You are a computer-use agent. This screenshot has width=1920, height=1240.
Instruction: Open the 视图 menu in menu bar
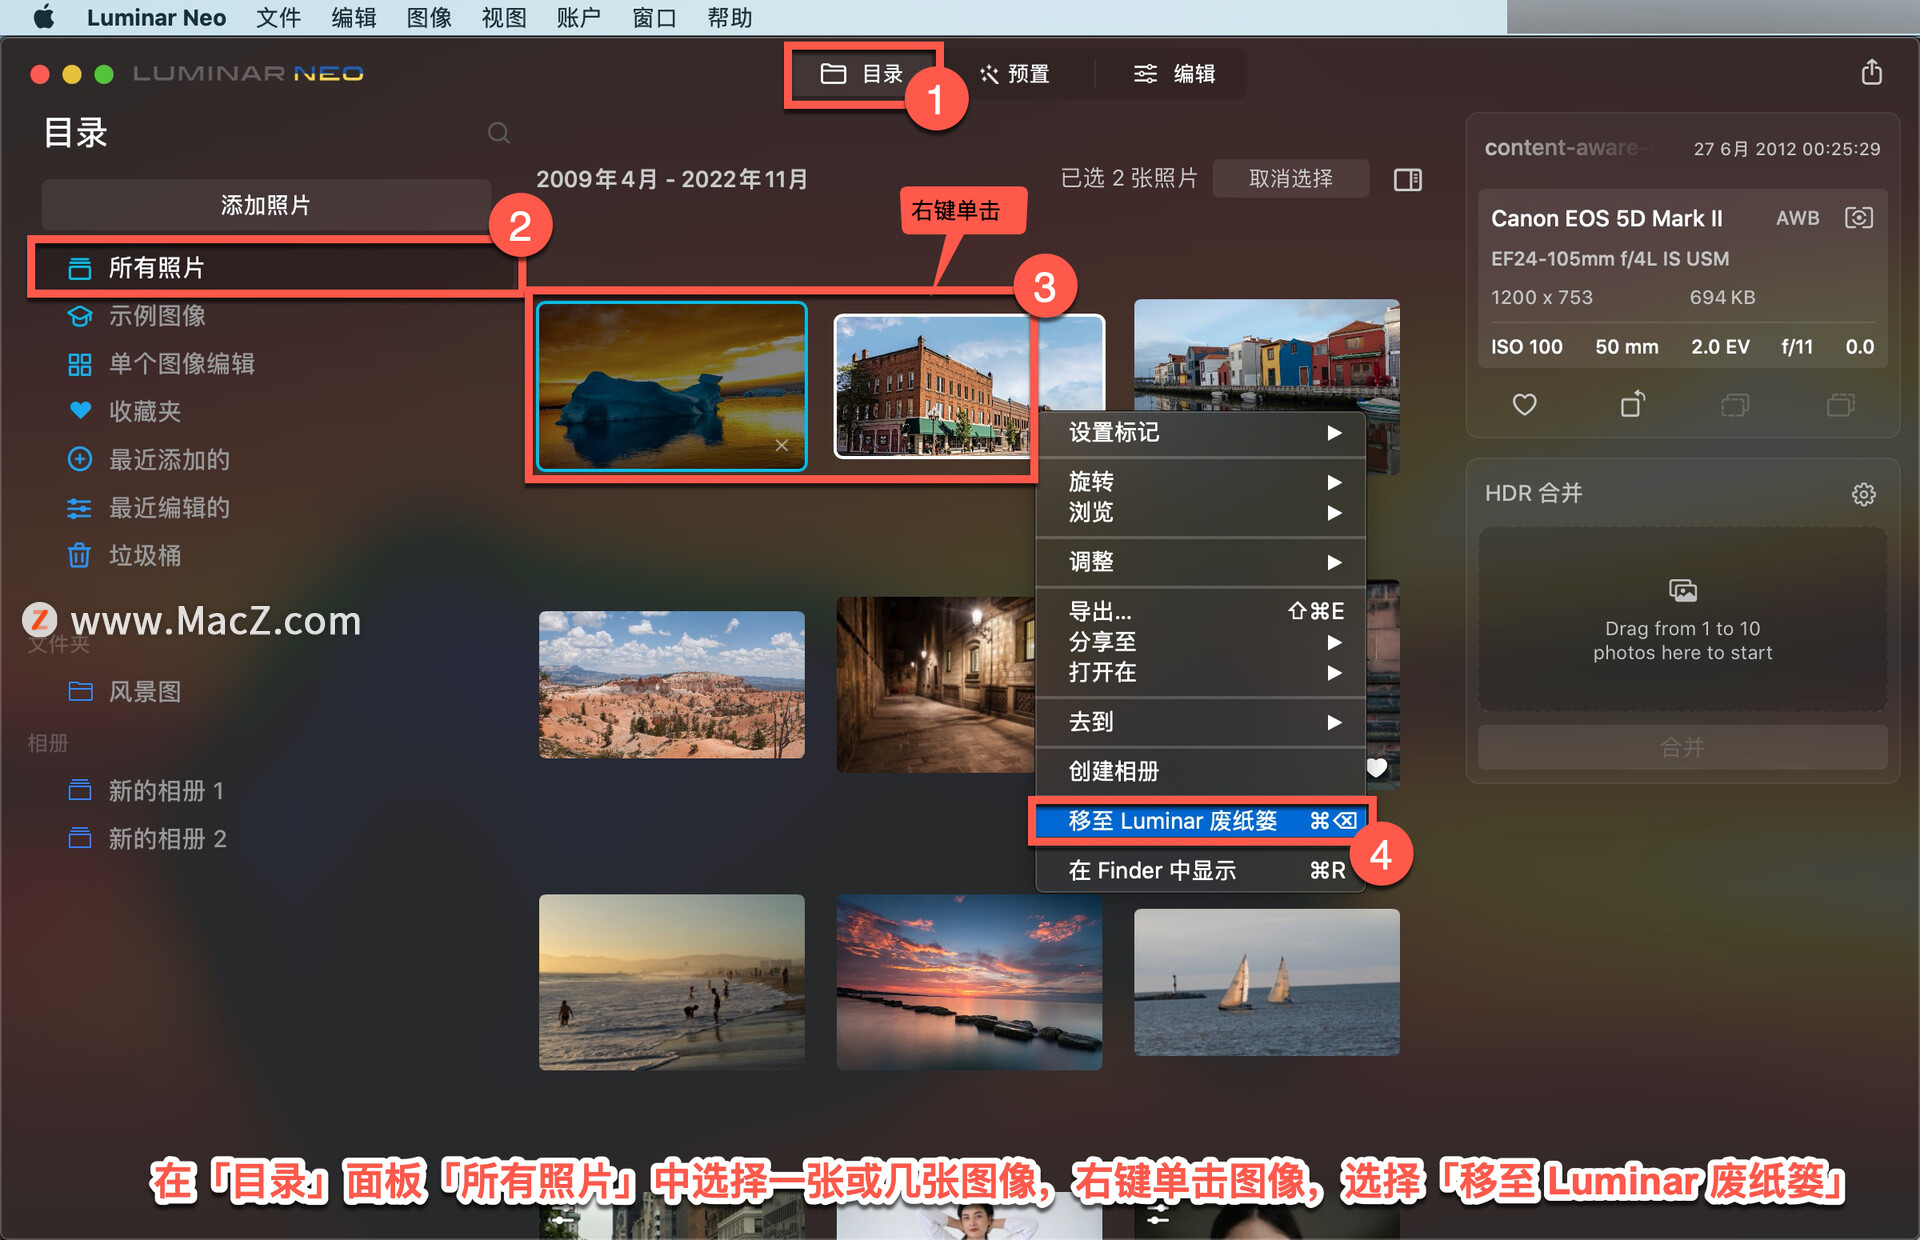point(504,17)
